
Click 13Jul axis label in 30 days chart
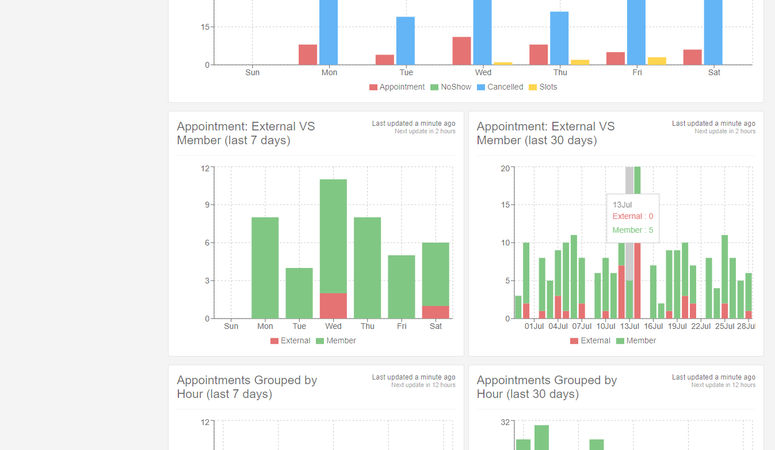click(x=630, y=326)
